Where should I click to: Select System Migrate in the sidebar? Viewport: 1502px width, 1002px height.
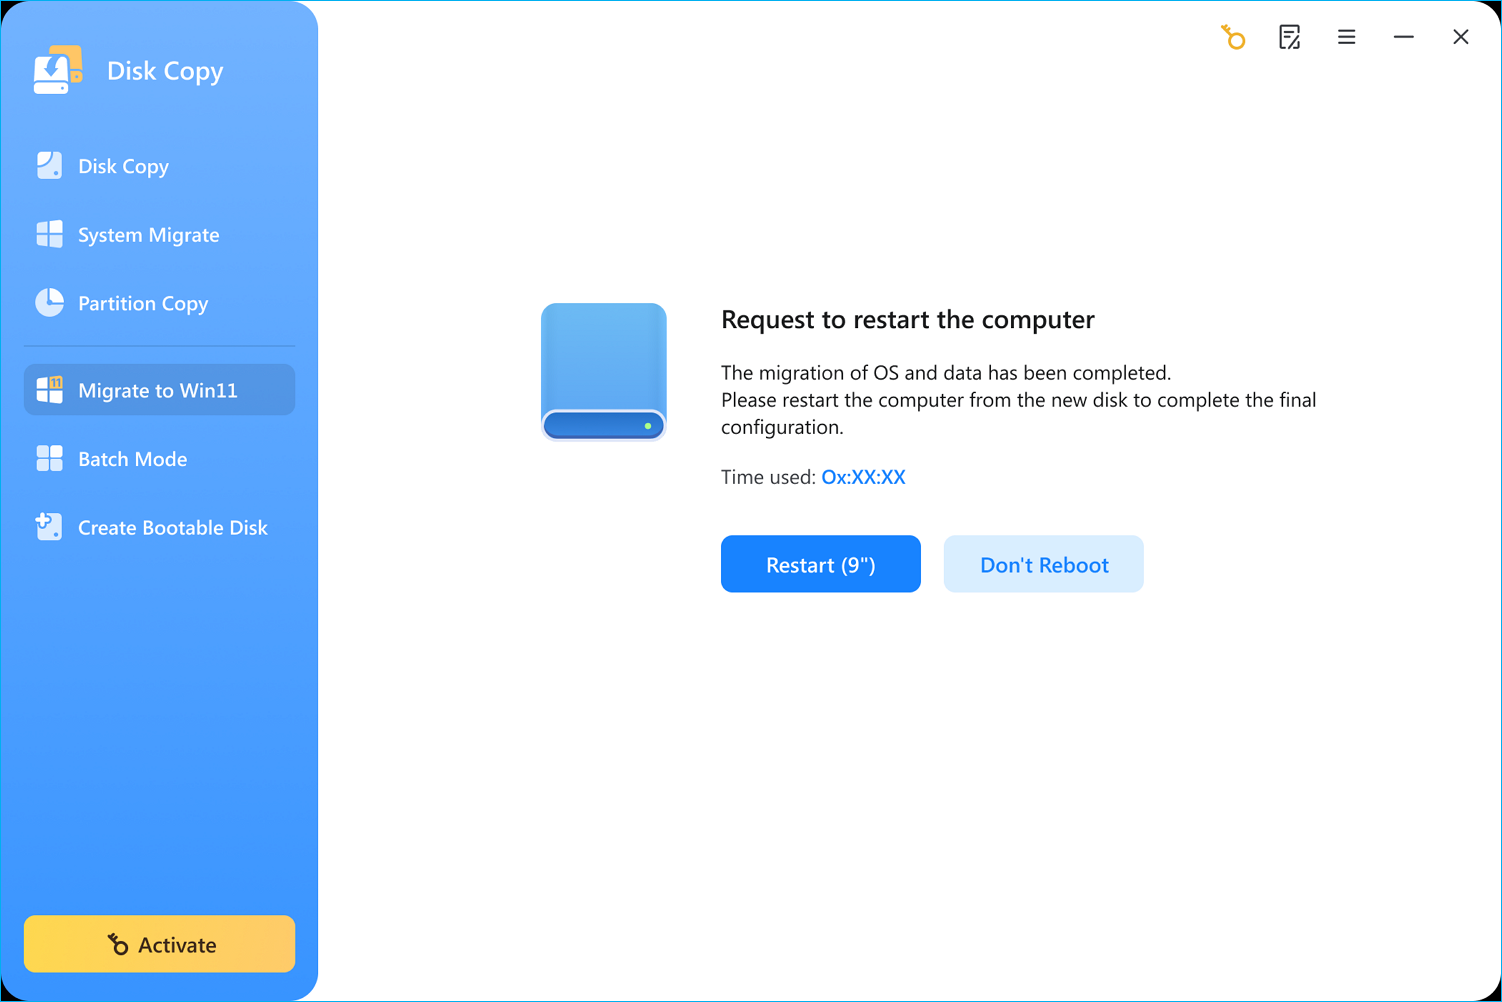pyautogui.click(x=159, y=235)
